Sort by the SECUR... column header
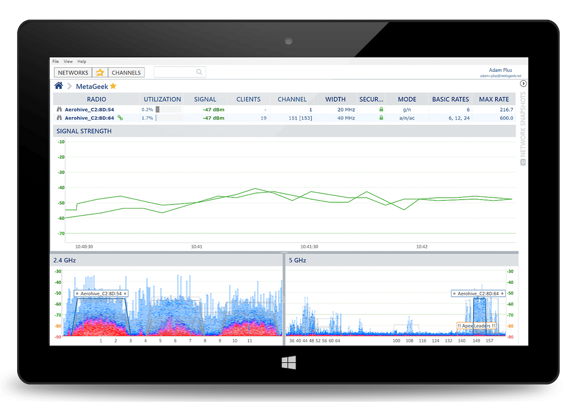Viewport: 574px width, 402px height. coord(371,99)
